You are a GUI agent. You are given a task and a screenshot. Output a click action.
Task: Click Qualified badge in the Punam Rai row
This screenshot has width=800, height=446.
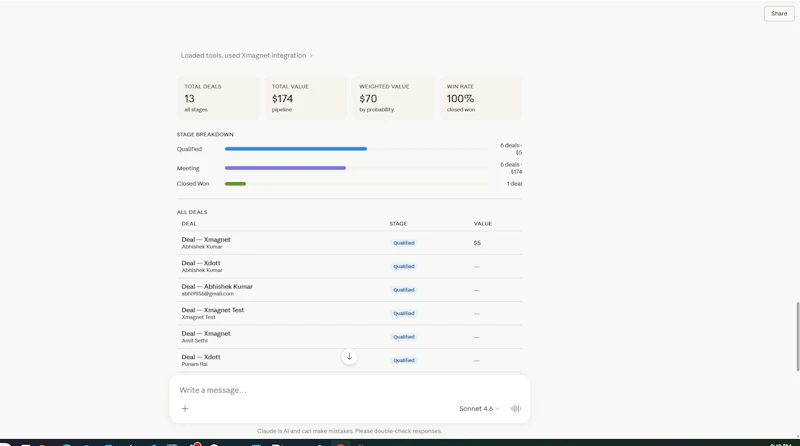point(404,360)
